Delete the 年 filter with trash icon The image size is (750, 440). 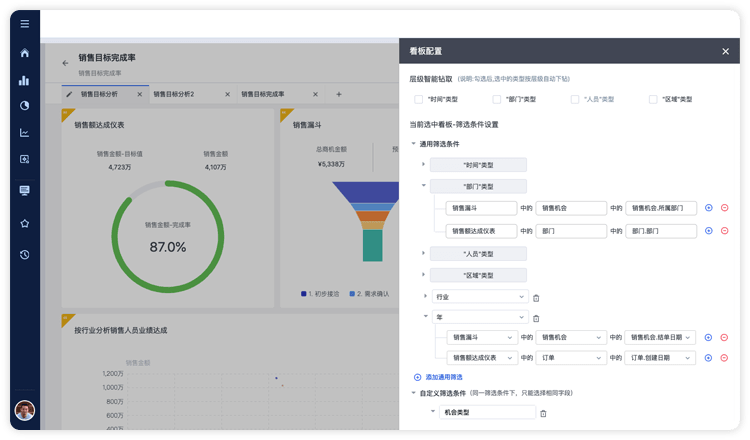pos(536,318)
